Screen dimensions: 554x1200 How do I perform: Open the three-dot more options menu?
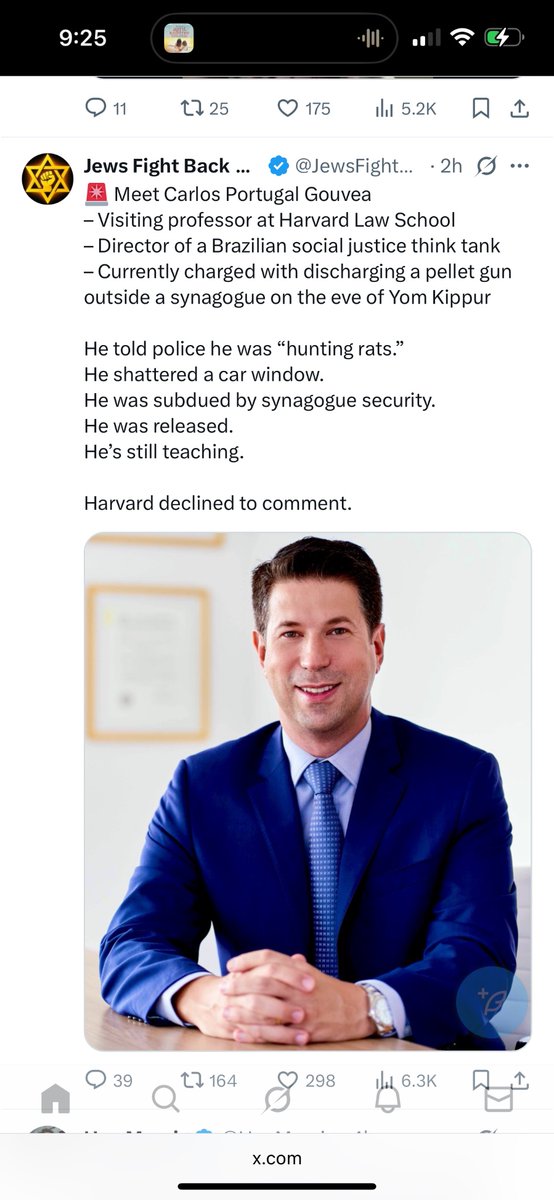point(519,166)
